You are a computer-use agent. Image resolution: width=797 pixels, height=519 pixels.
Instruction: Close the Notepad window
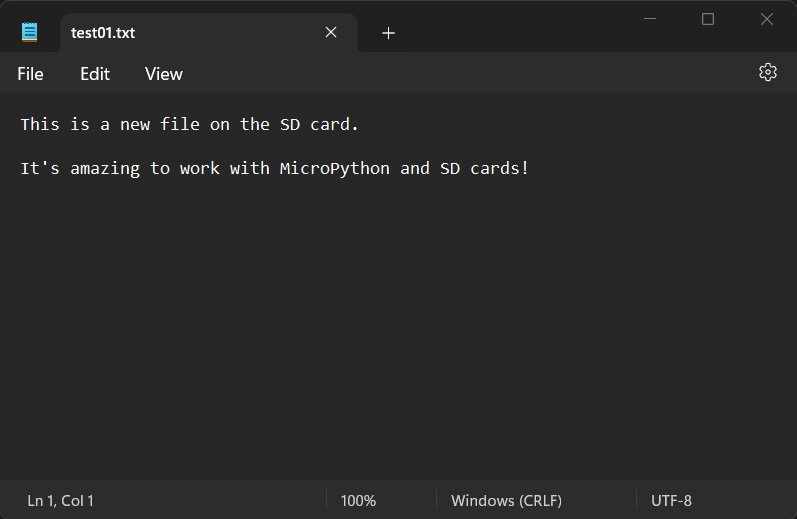pyautogui.click(x=767, y=19)
